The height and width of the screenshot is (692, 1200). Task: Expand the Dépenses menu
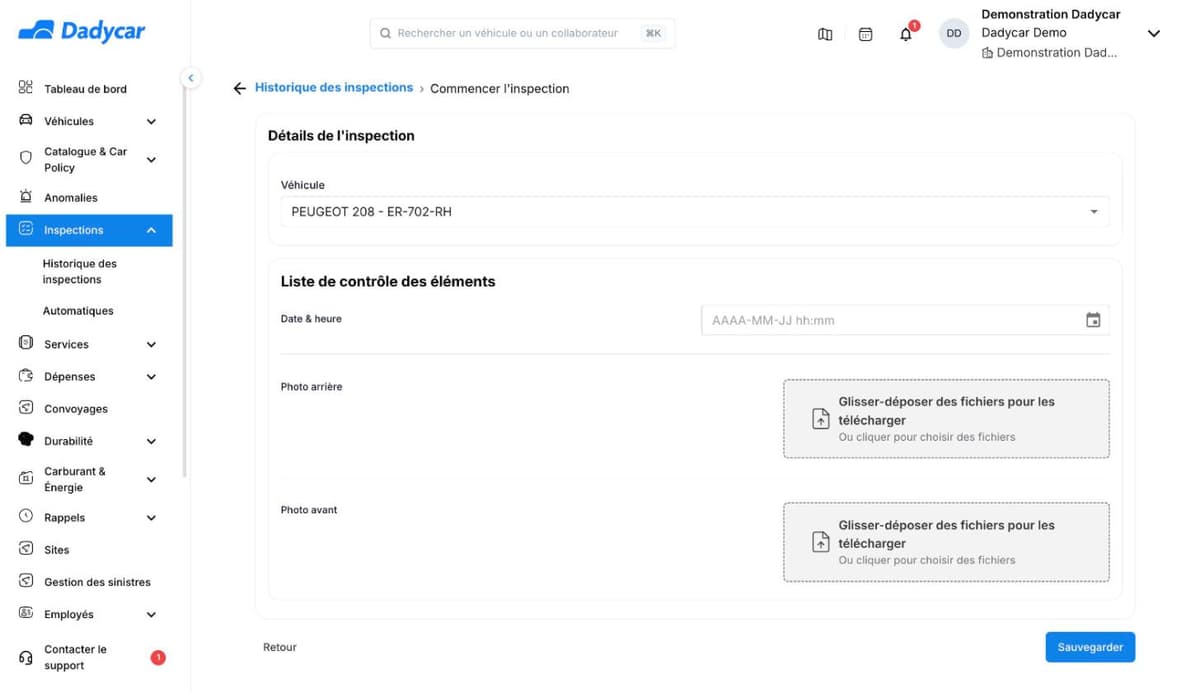click(x=151, y=377)
